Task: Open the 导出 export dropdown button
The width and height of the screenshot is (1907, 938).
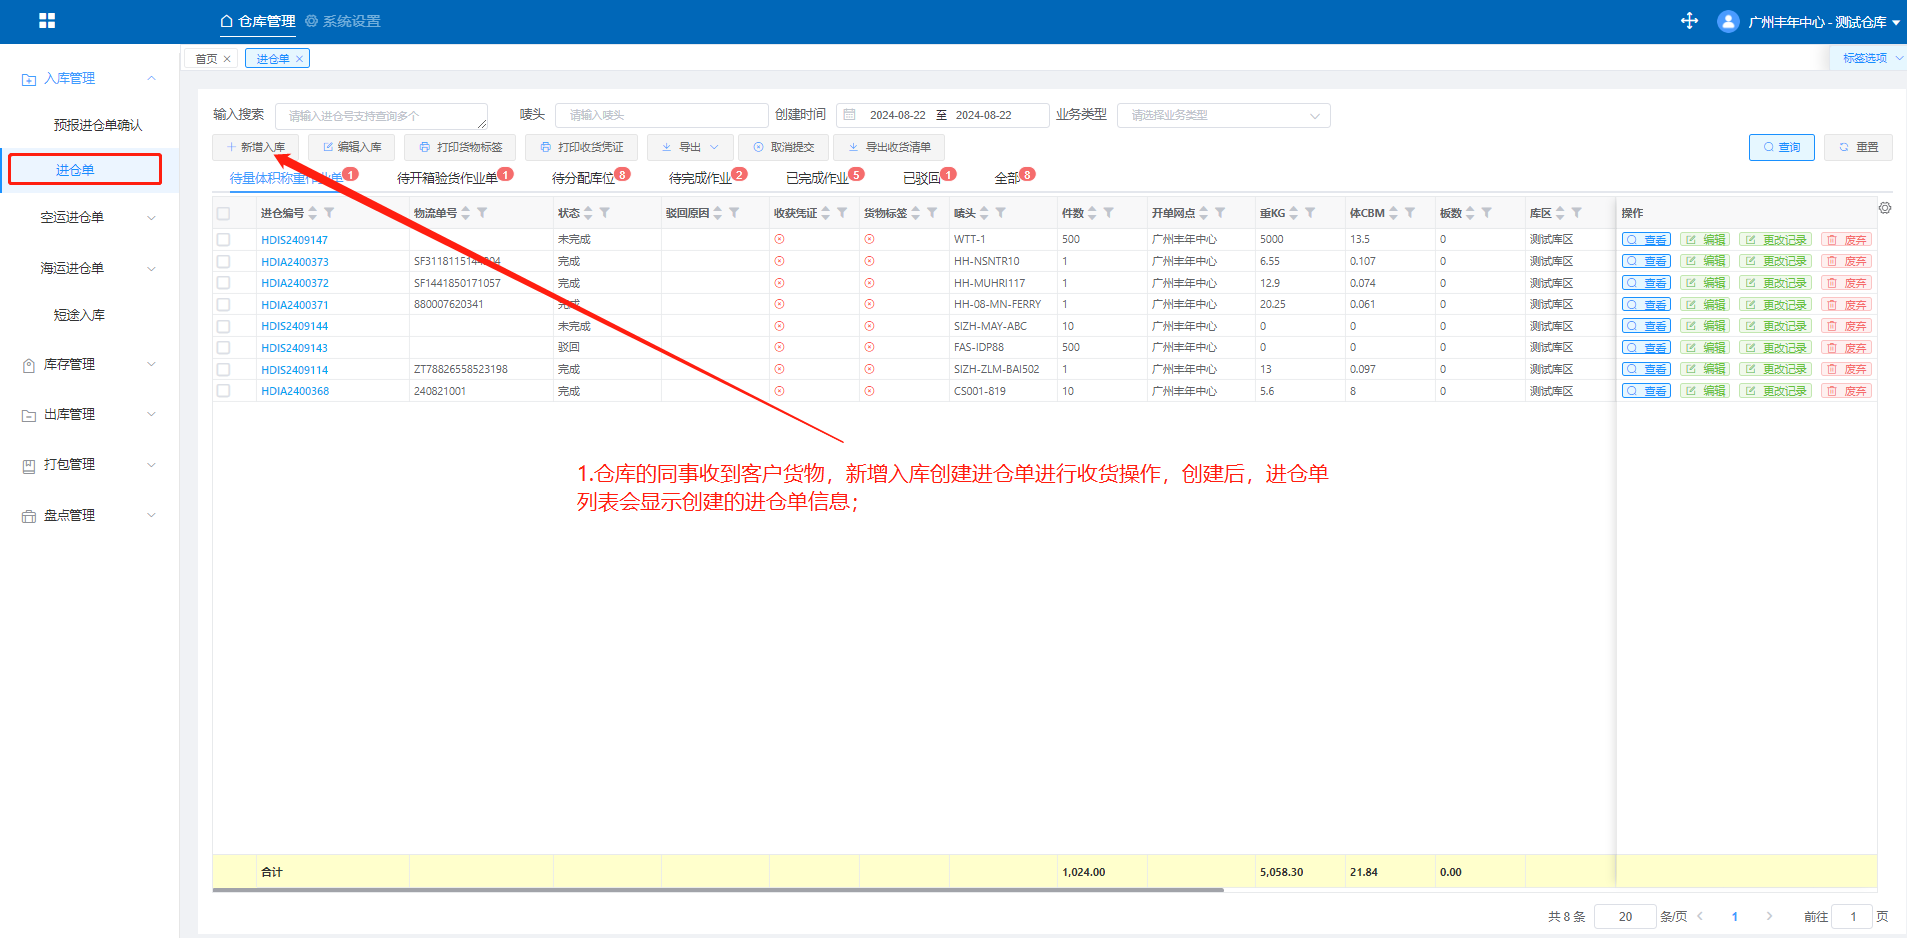Action: pyautogui.click(x=690, y=147)
